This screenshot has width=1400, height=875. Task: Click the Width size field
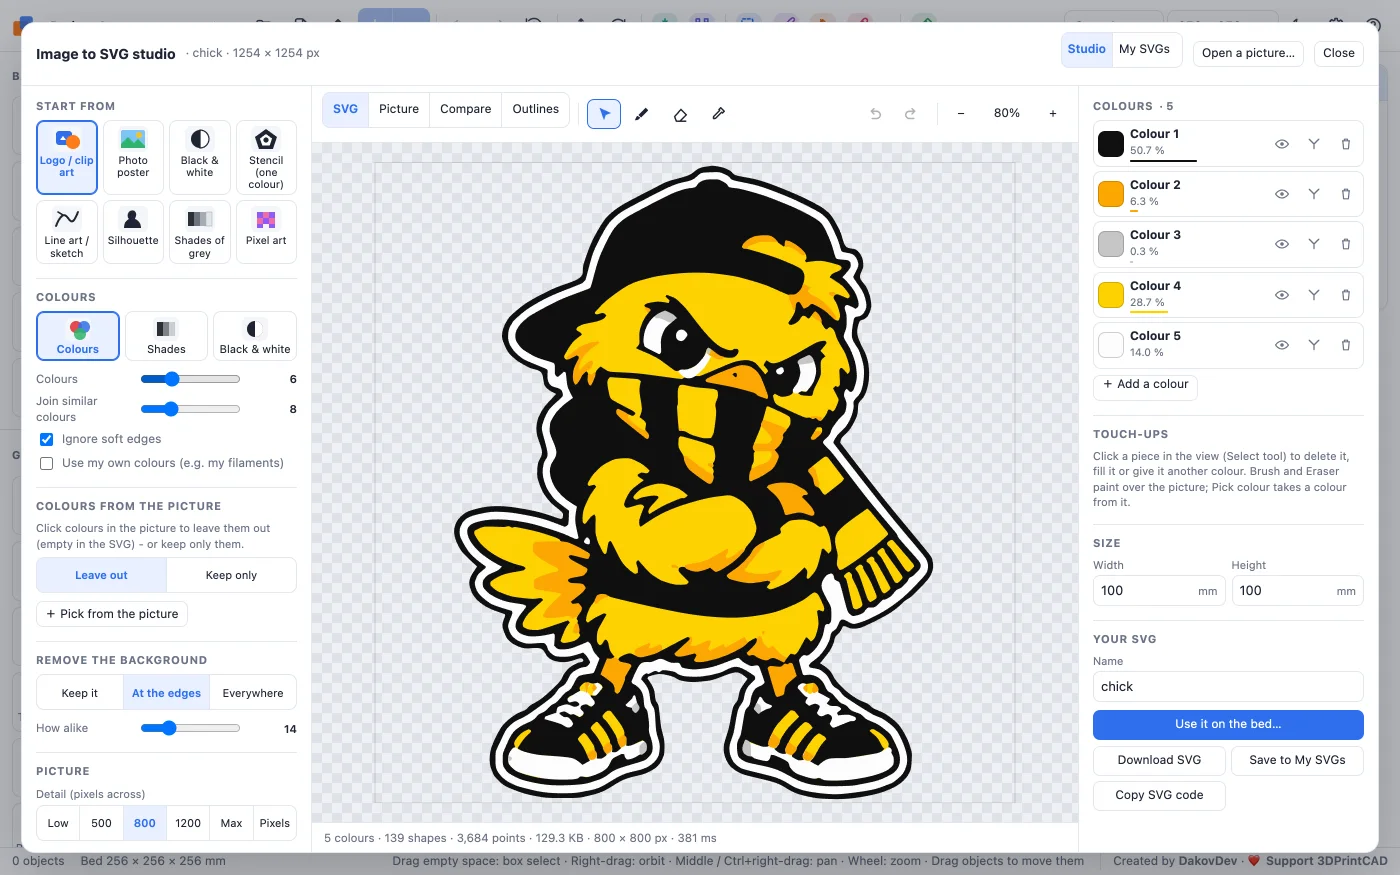click(1158, 591)
